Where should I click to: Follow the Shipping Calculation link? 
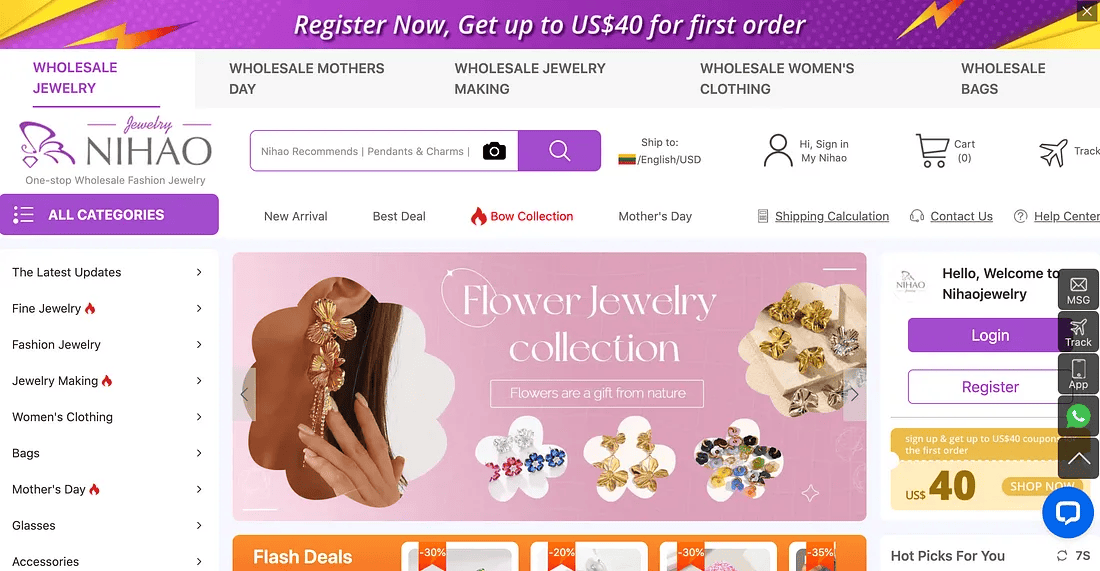831,216
